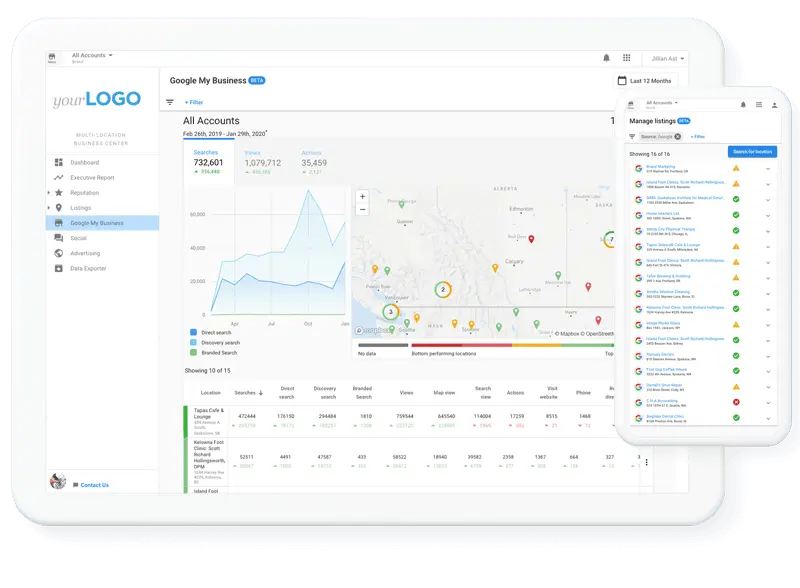This screenshot has width=800, height=588.
Task: Expand the Listings sidebar arrow
Action: [49, 208]
